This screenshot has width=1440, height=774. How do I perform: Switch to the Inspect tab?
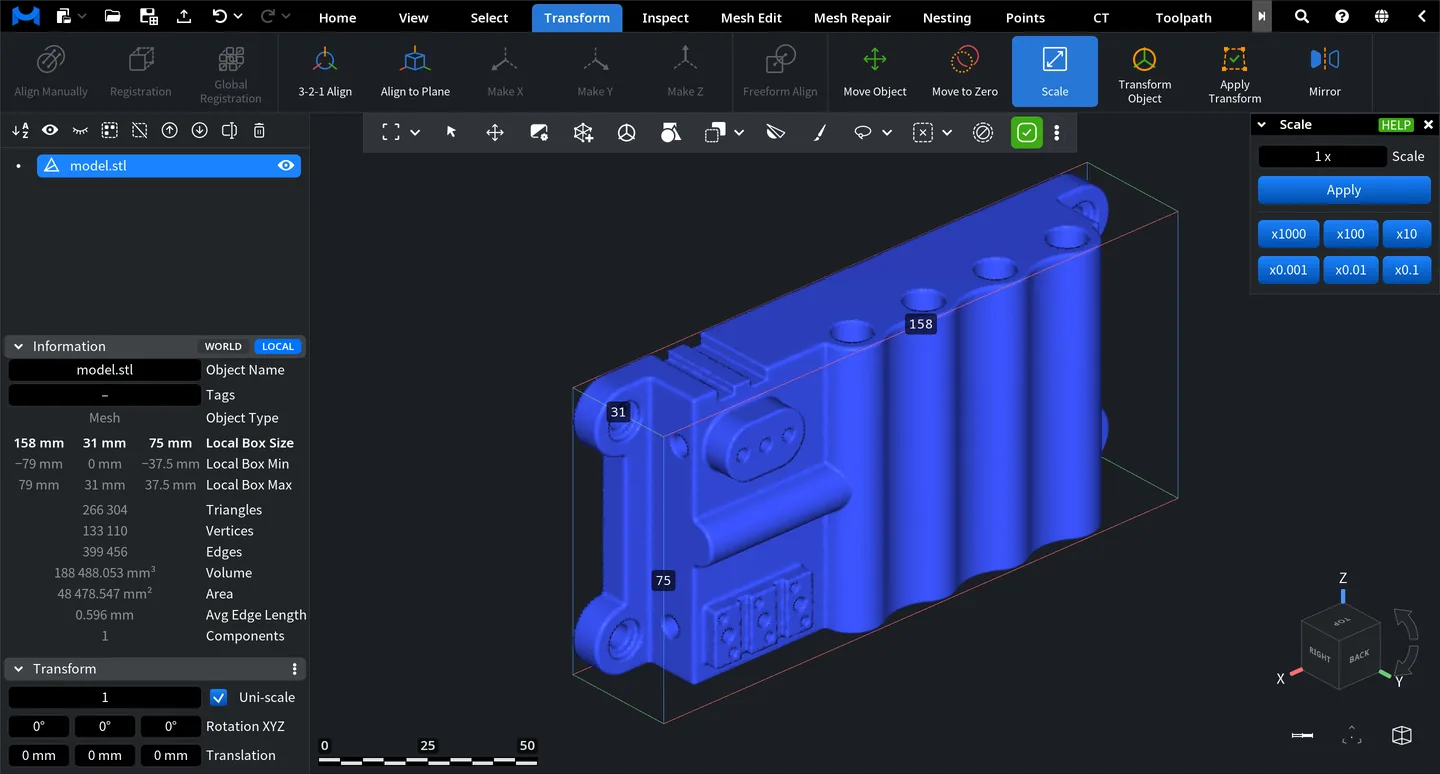point(665,17)
